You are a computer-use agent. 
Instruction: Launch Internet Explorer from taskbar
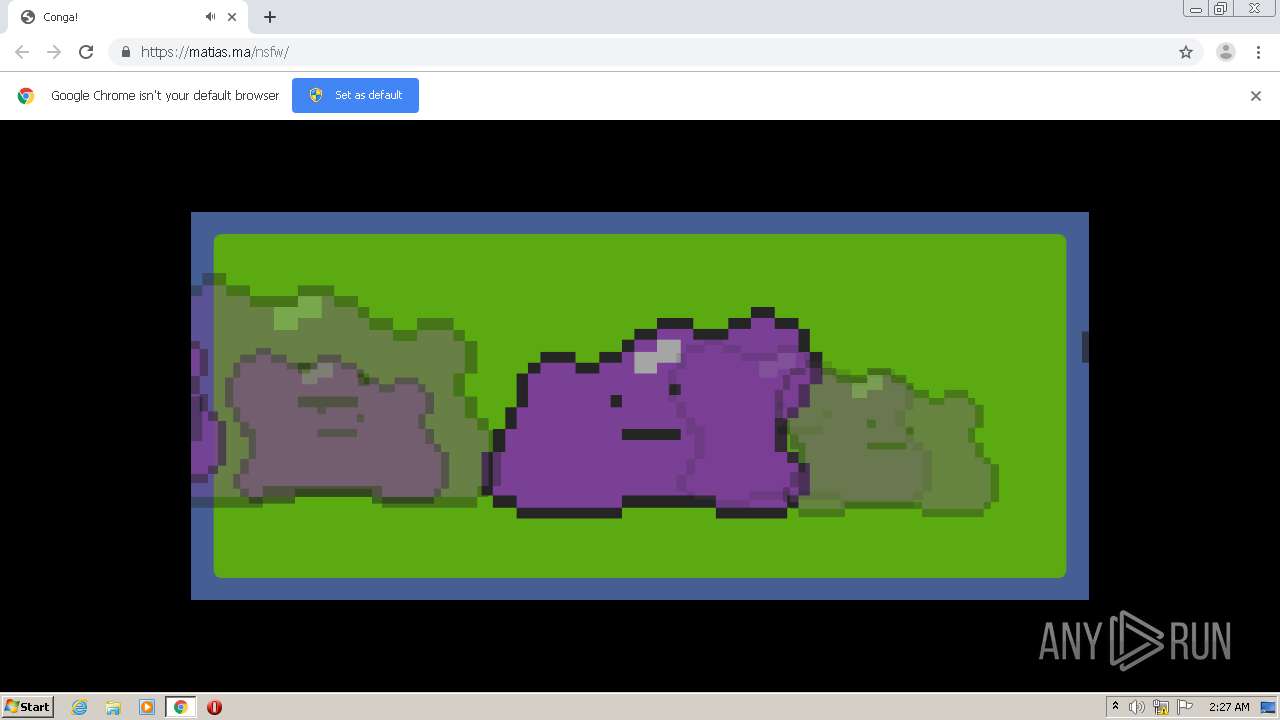(x=80, y=707)
